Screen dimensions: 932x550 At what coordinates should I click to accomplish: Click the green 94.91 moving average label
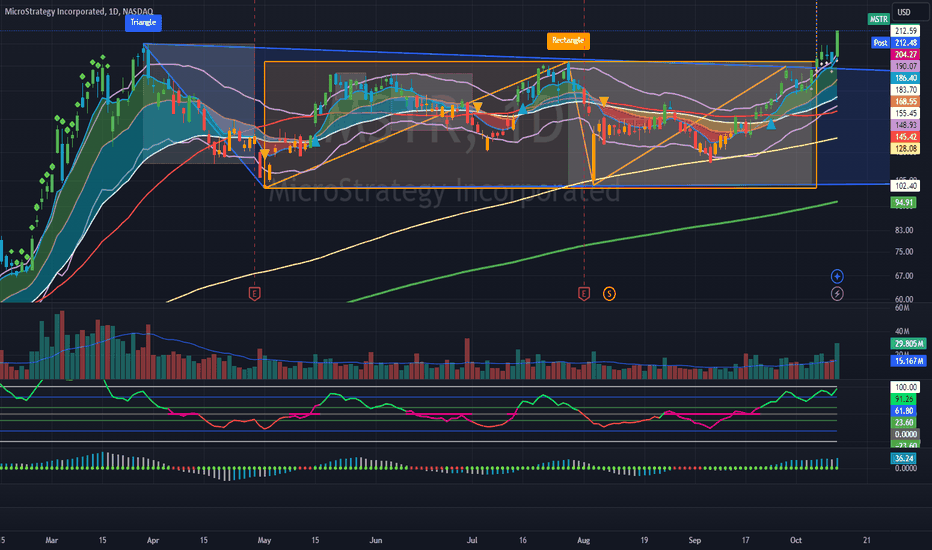tap(903, 203)
